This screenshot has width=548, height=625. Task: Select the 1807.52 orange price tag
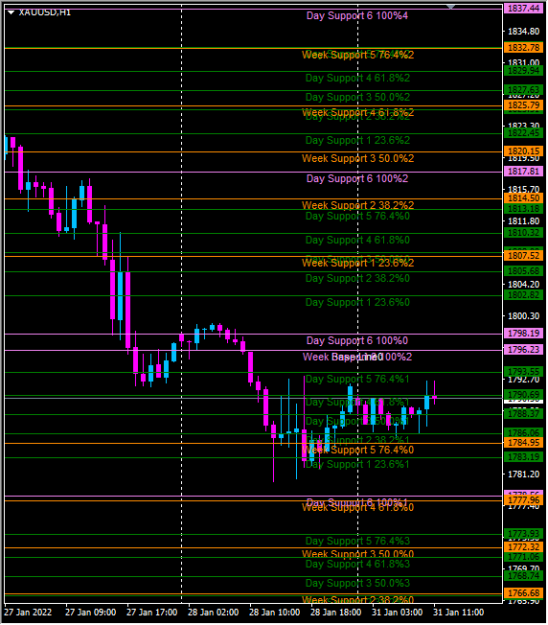tap(523, 256)
